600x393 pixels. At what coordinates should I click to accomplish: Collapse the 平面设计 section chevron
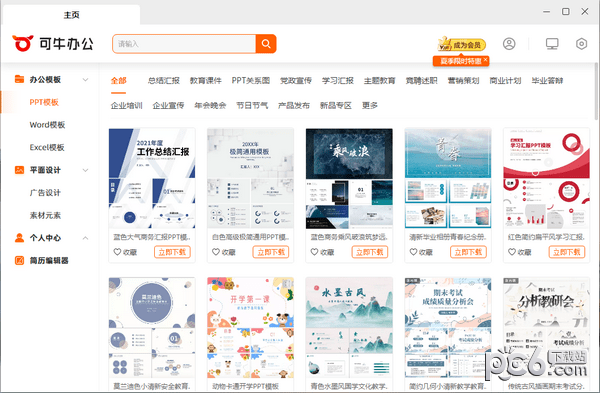click(85, 170)
